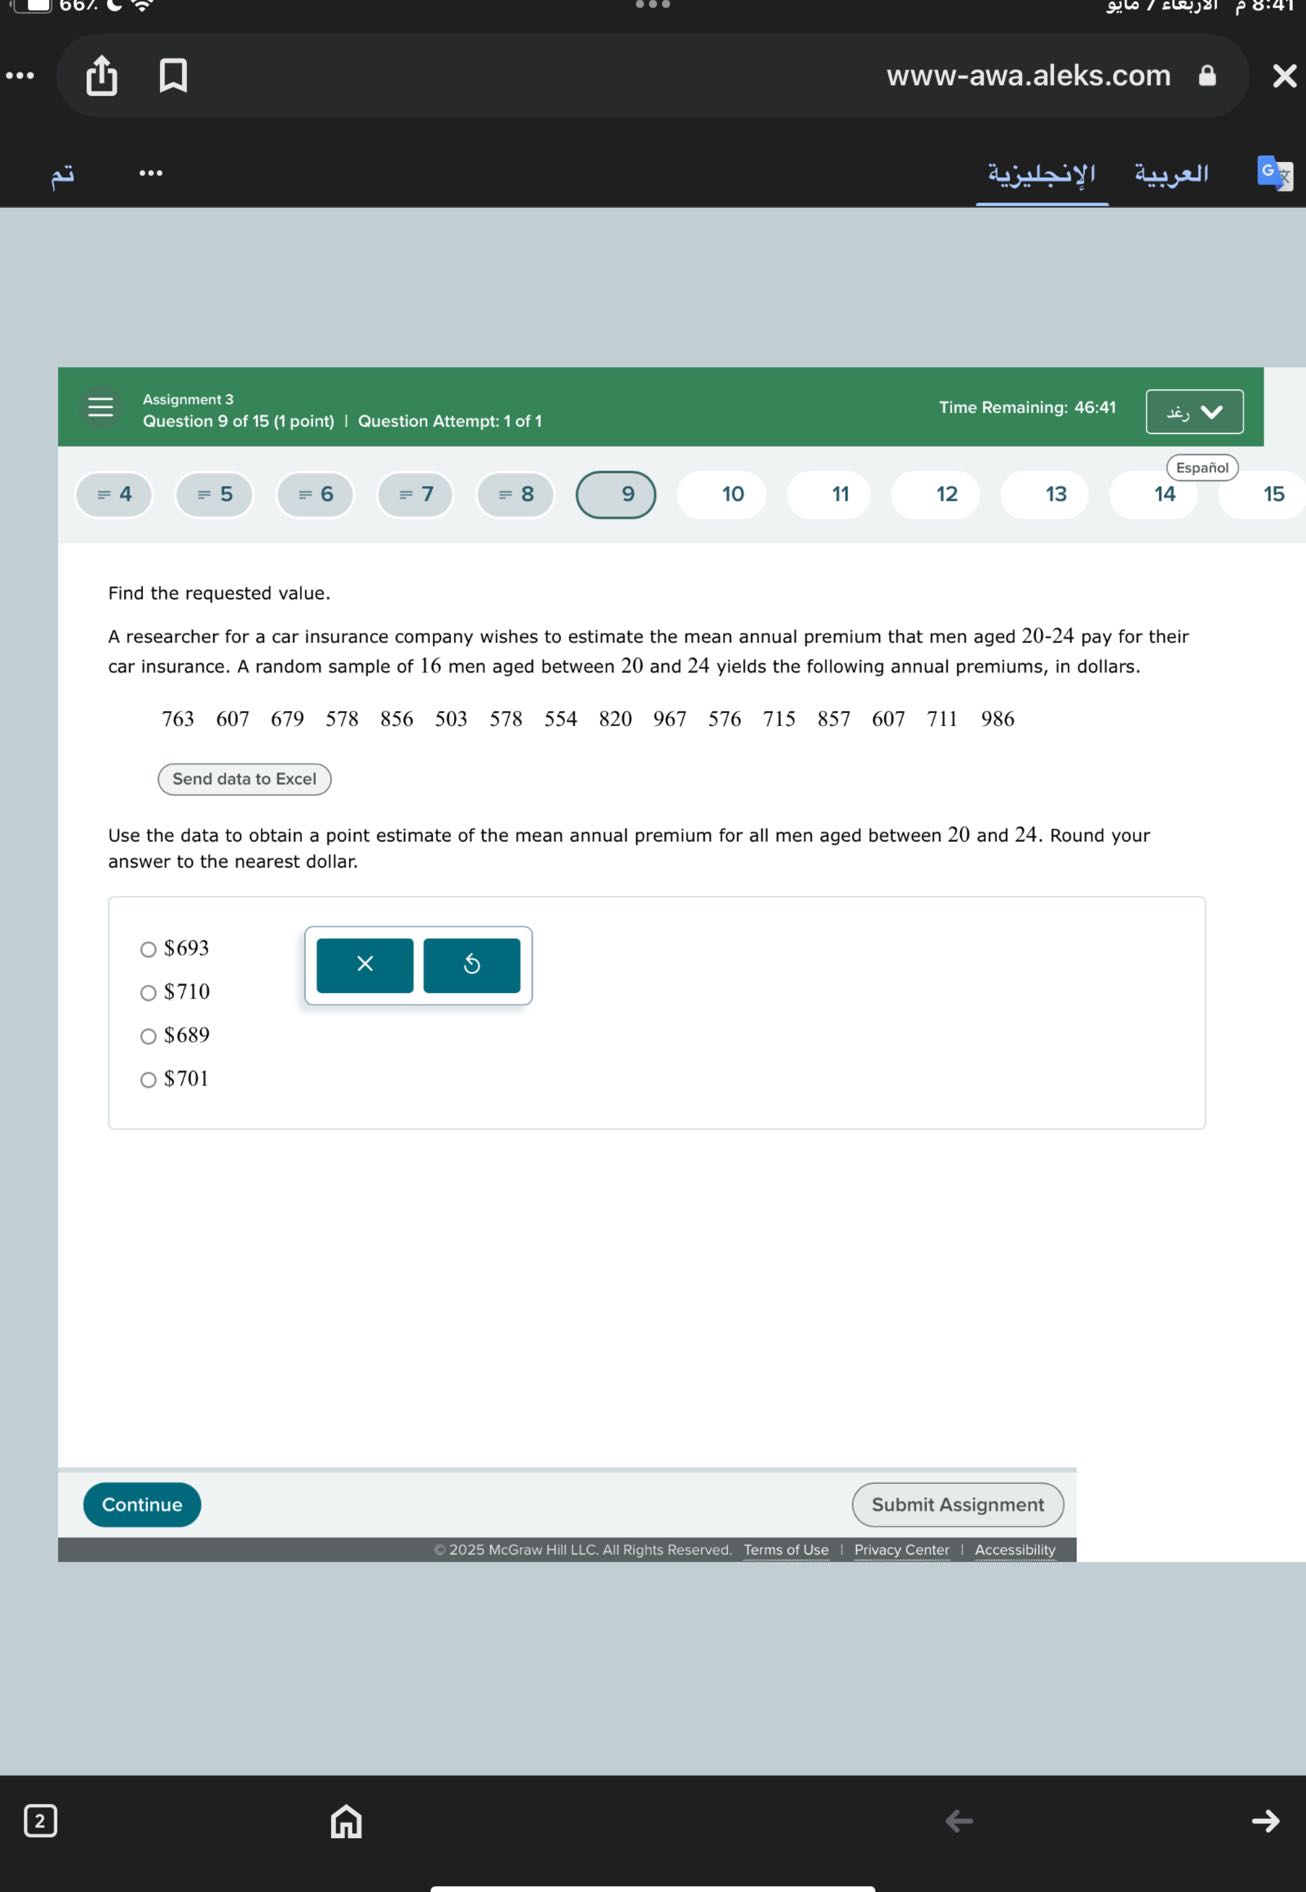Click the data value 763
Screen dimensions: 1306x1892
[x=178, y=719]
